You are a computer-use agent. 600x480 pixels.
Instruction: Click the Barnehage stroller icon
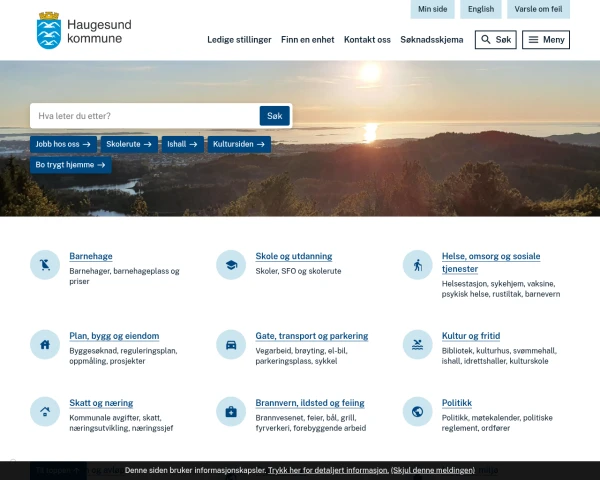pos(45,265)
